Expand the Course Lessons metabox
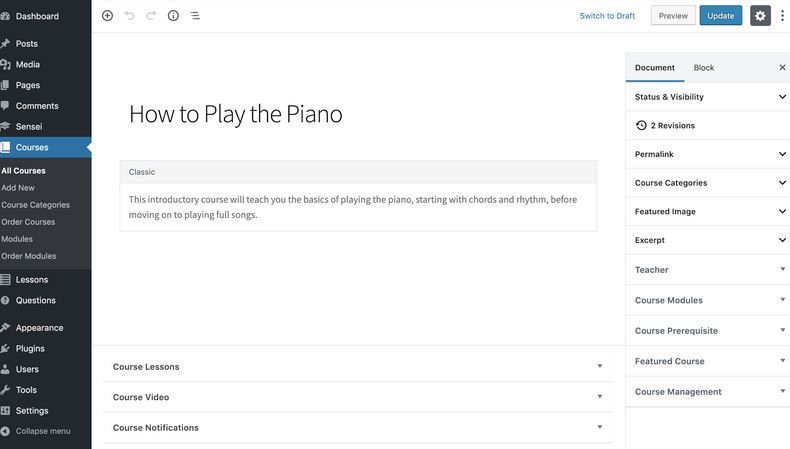 (358, 366)
